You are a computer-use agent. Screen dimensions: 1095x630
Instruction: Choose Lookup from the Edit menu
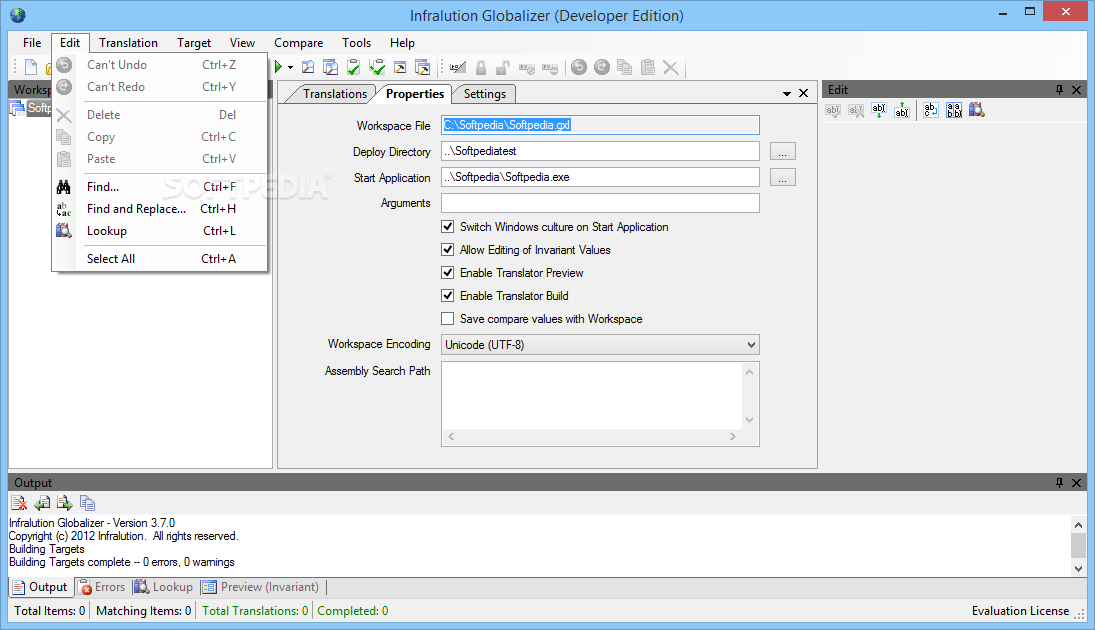(160, 230)
